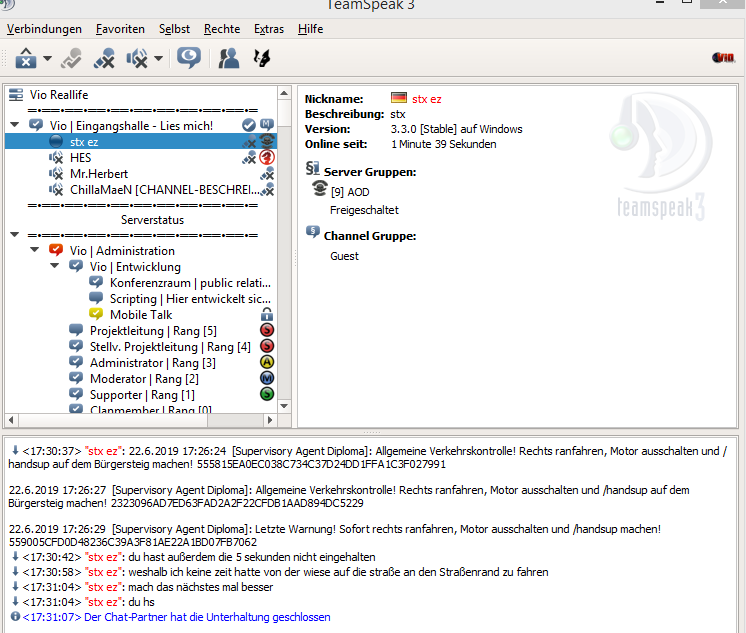Click the red question badge on the HES row
The image size is (746, 633).
[267, 157]
